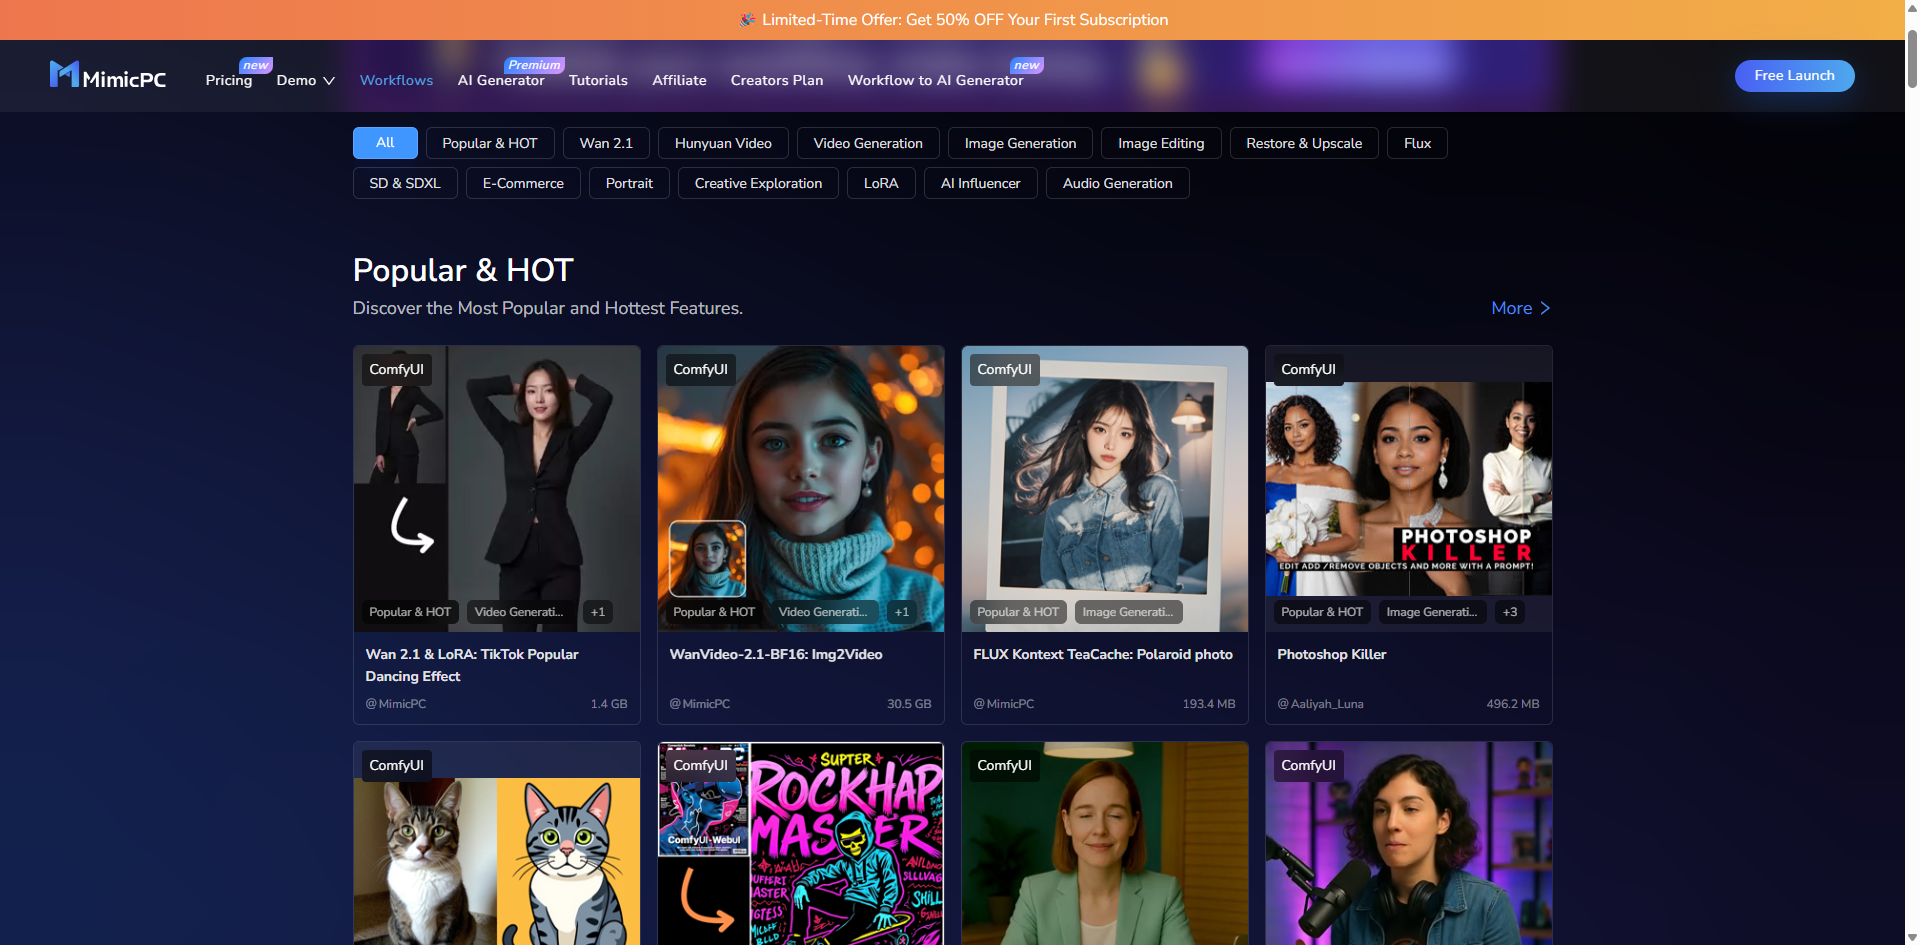Open AI Generator in the navigation

pyautogui.click(x=501, y=80)
